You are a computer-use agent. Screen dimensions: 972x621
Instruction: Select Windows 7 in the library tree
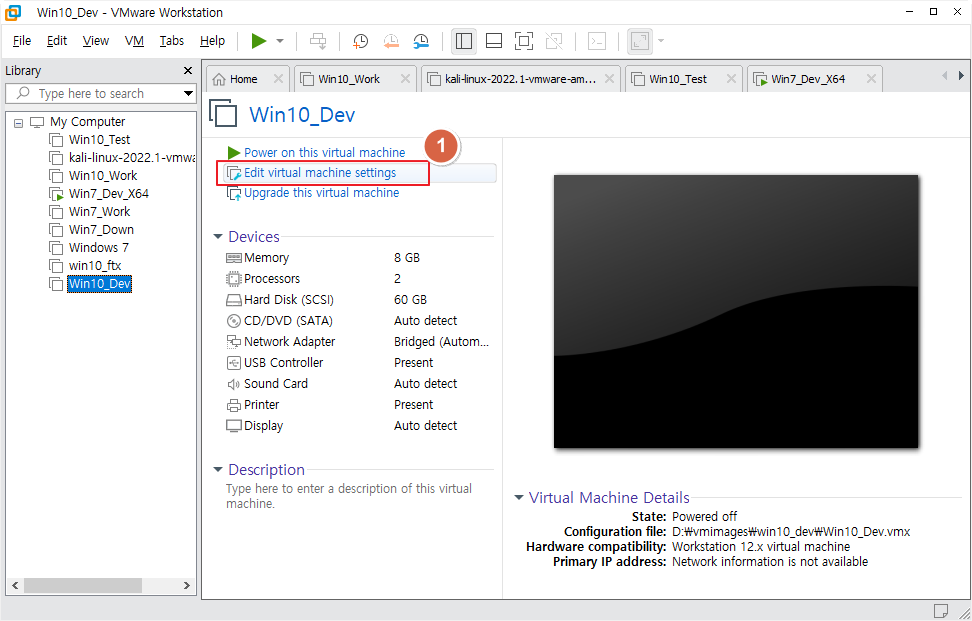[99, 247]
